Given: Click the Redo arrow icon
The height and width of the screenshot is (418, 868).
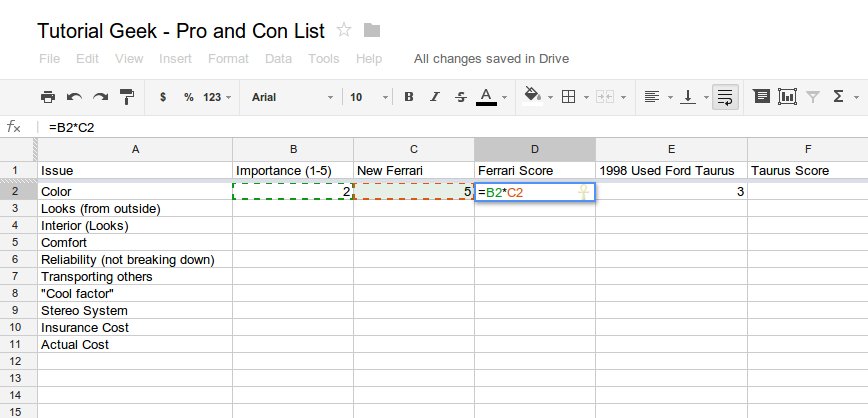Looking at the screenshot, I should point(100,97).
